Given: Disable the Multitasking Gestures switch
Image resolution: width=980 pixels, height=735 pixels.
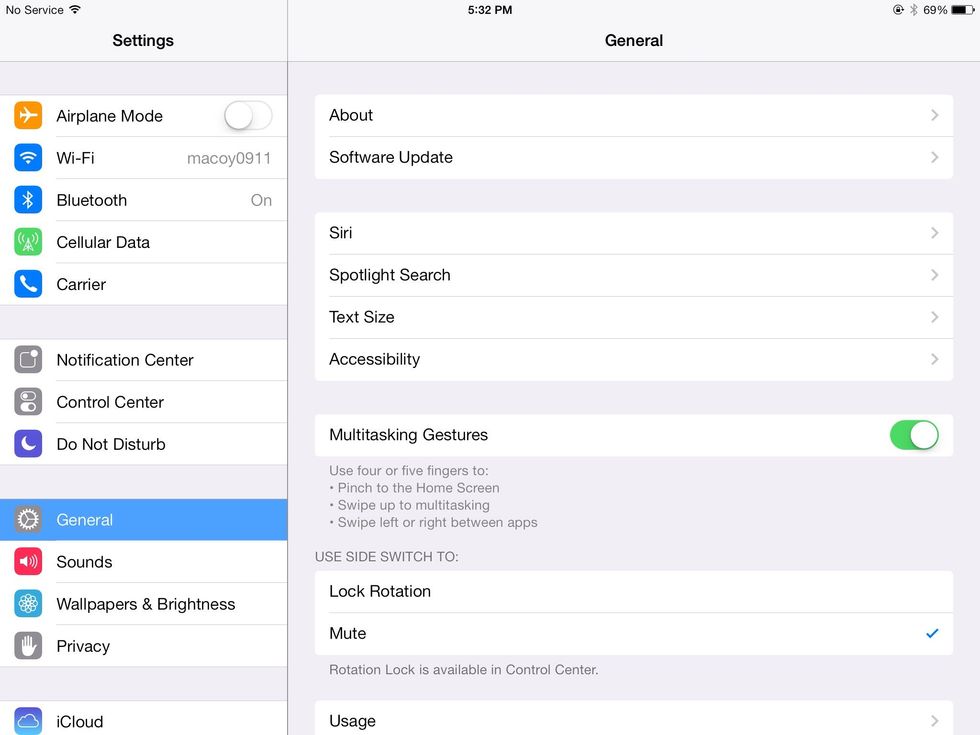Looking at the screenshot, I should [914, 435].
